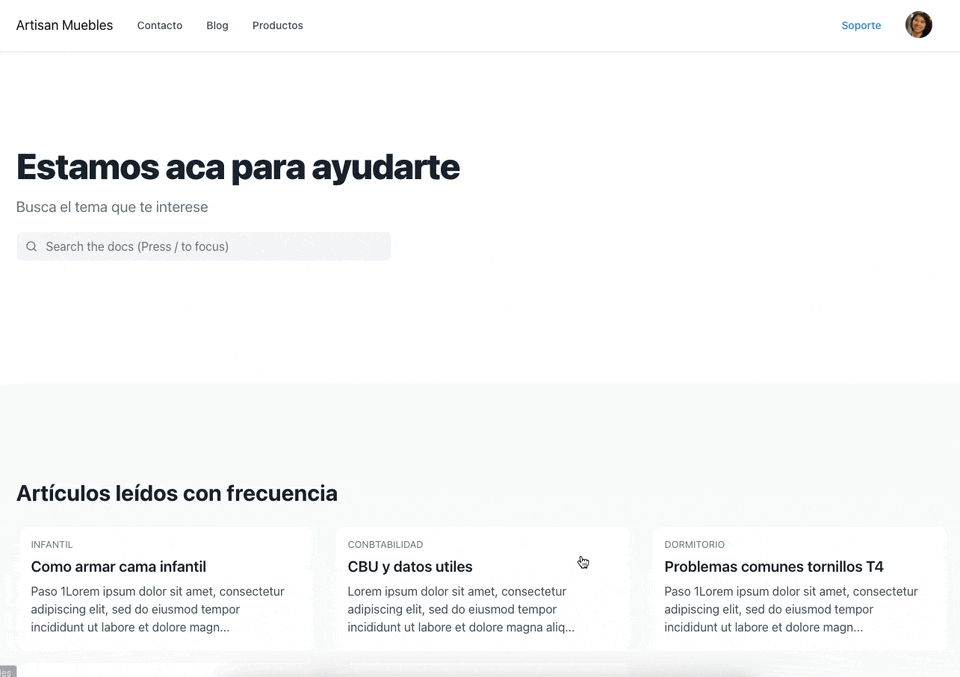Screen dimensions: 960x677
Task: Click the Busca el tema subtitle text
Action: (111, 207)
